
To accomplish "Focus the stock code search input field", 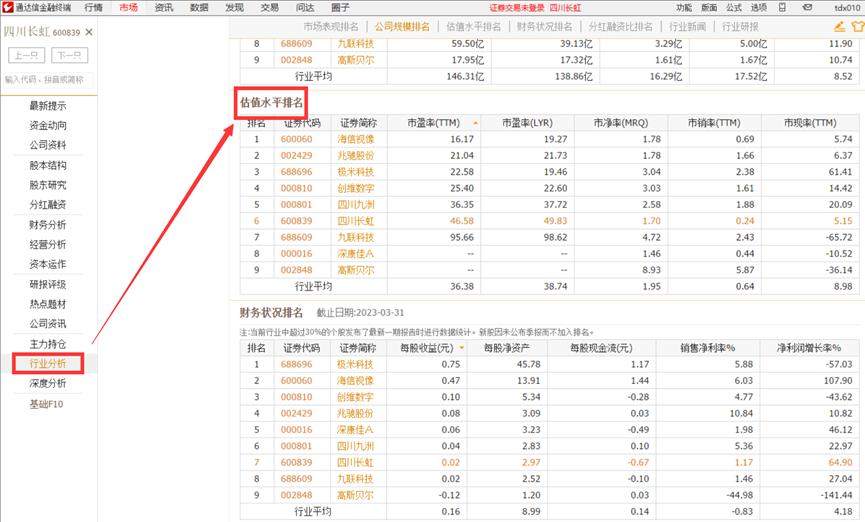I will 48,80.
